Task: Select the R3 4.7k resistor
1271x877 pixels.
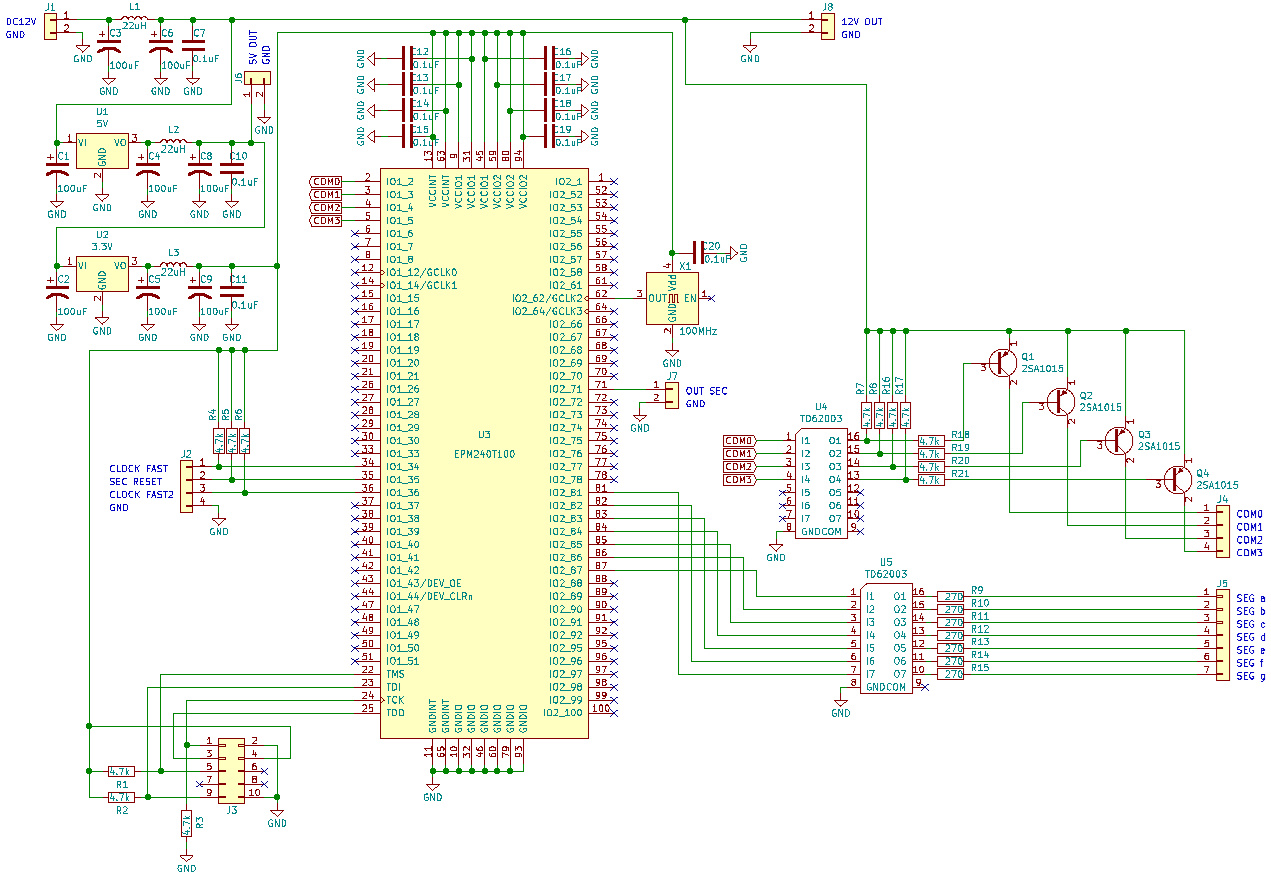Action: (186, 823)
